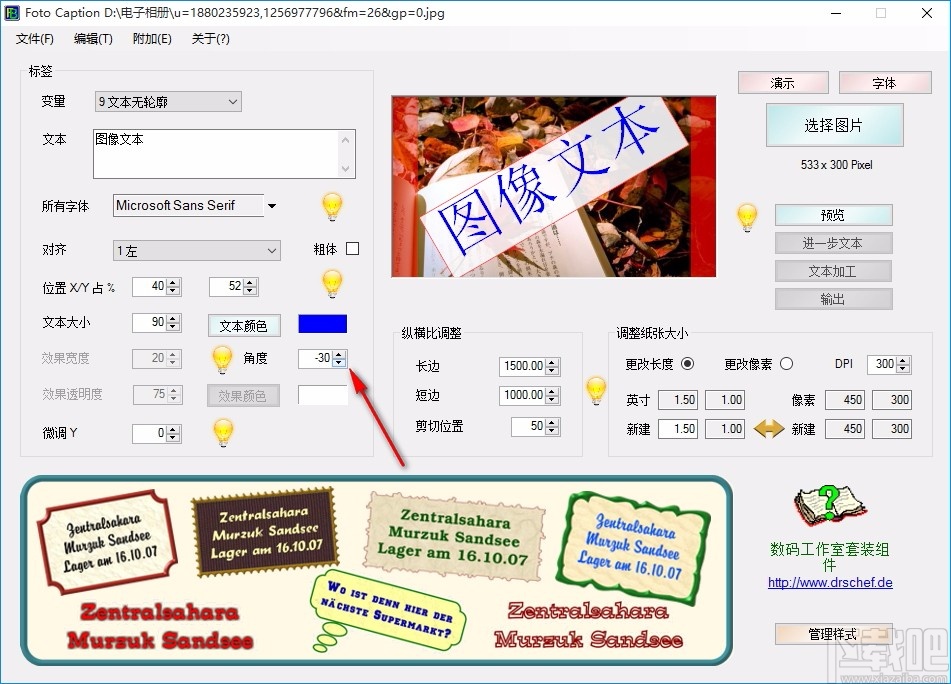Click the 文本加工 button
The width and height of the screenshot is (951, 684).
tap(833, 271)
